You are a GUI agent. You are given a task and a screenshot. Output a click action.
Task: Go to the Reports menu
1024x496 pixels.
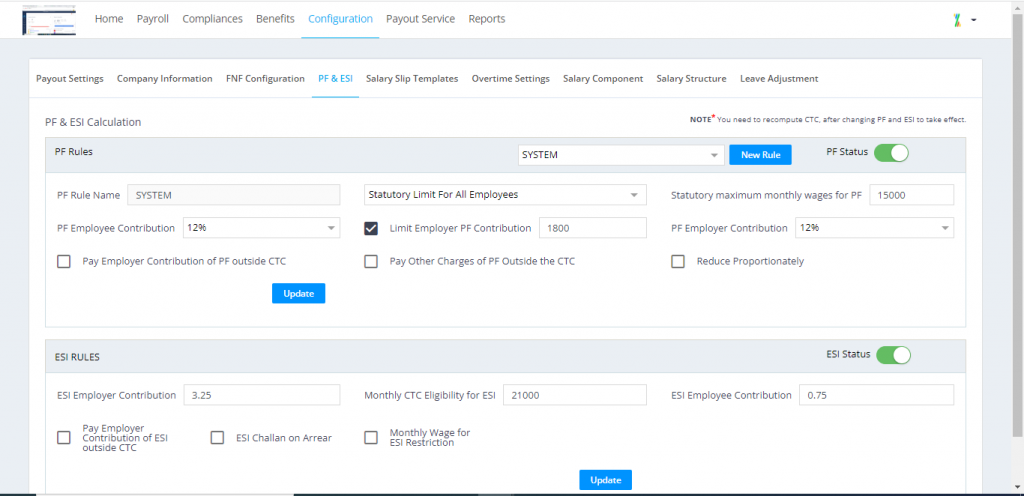click(487, 19)
